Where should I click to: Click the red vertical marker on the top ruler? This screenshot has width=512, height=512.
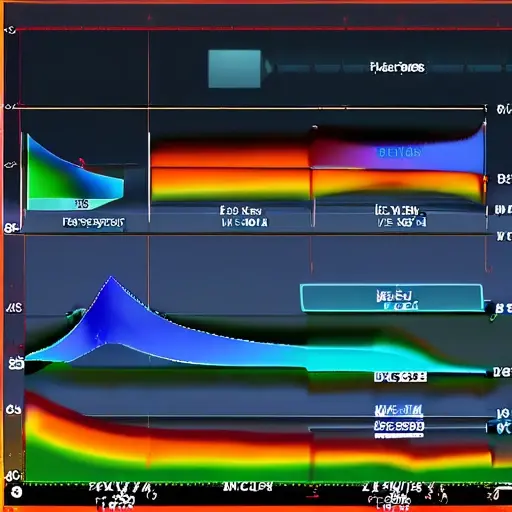click(x=149, y=17)
